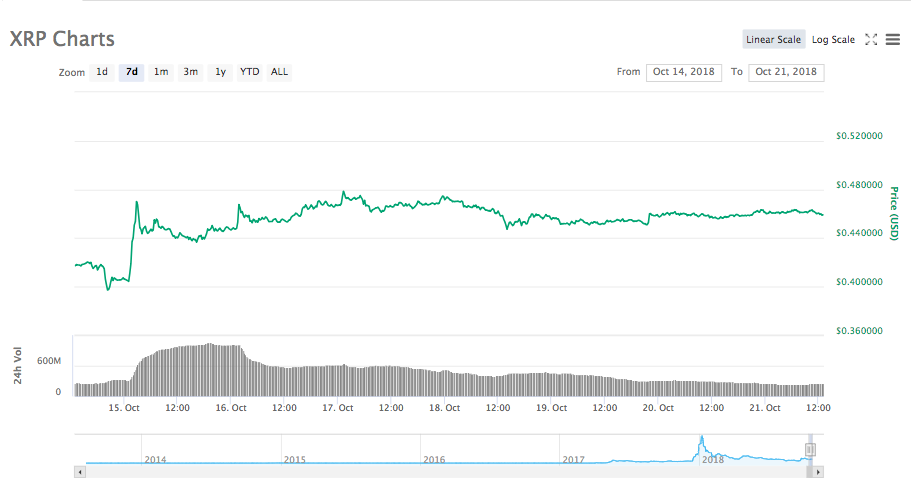
Task: Grab the navigator right range handle
Action: pyautogui.click(x=810, y=449)
